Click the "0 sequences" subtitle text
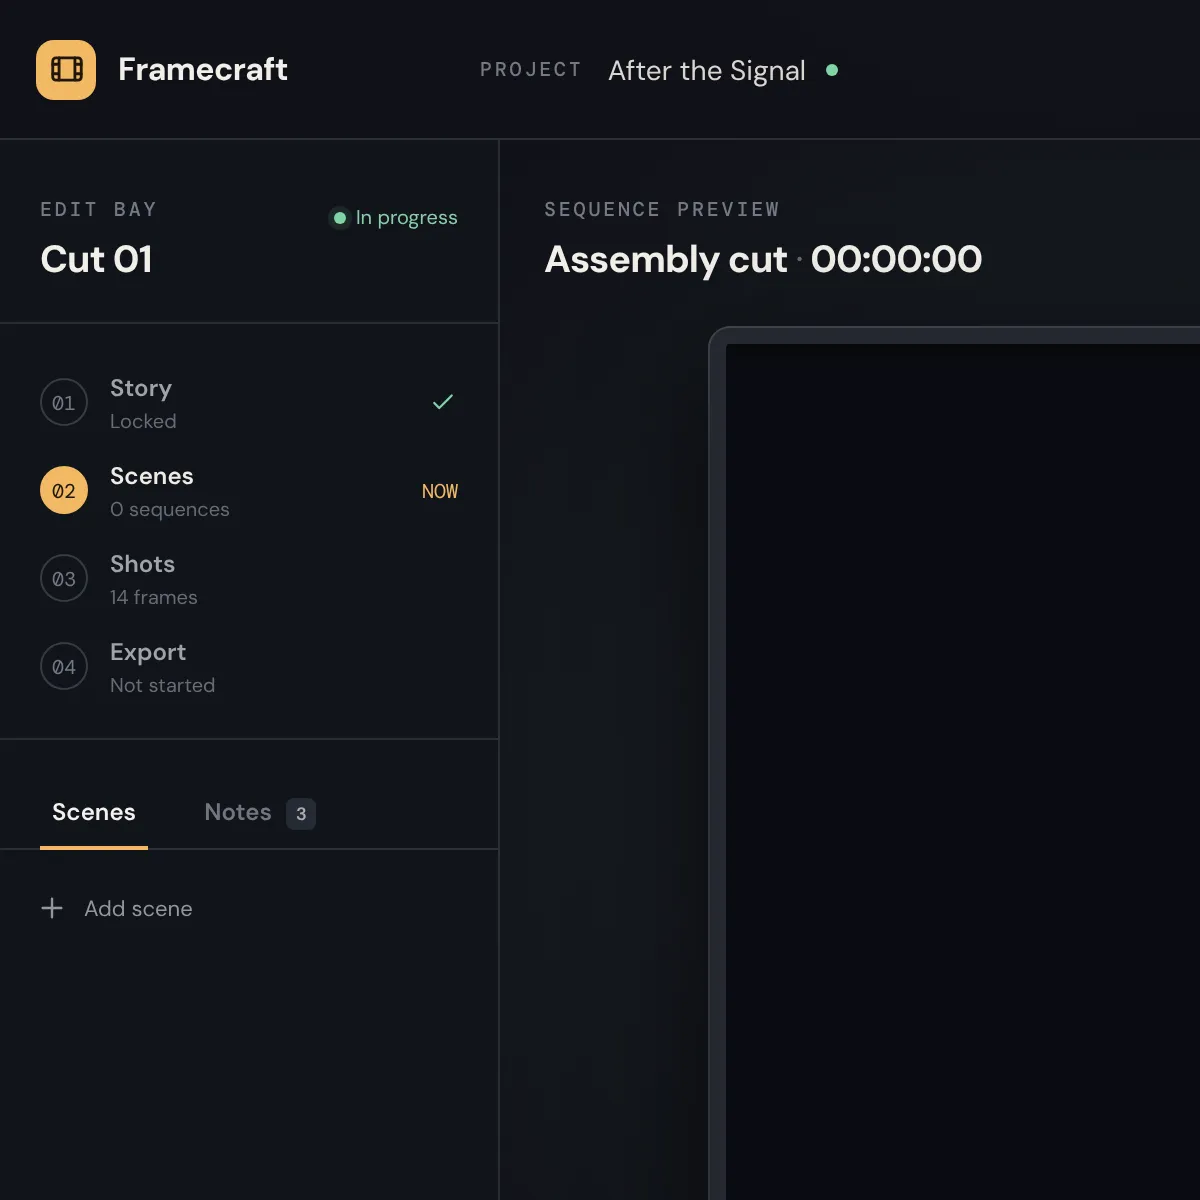This screenshot has width=1200, height=1200. pyautogui.click(x=170, y=509)
